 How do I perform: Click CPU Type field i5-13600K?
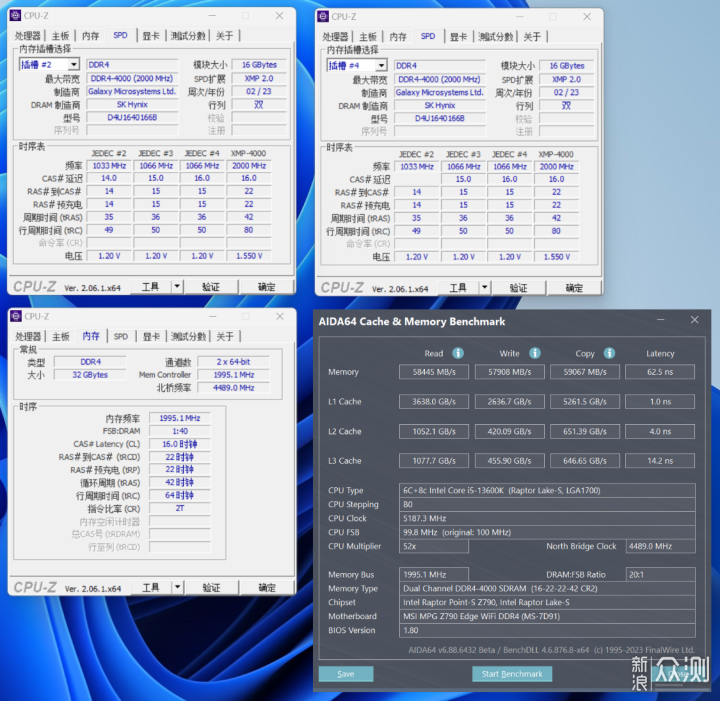pos(547,490)
